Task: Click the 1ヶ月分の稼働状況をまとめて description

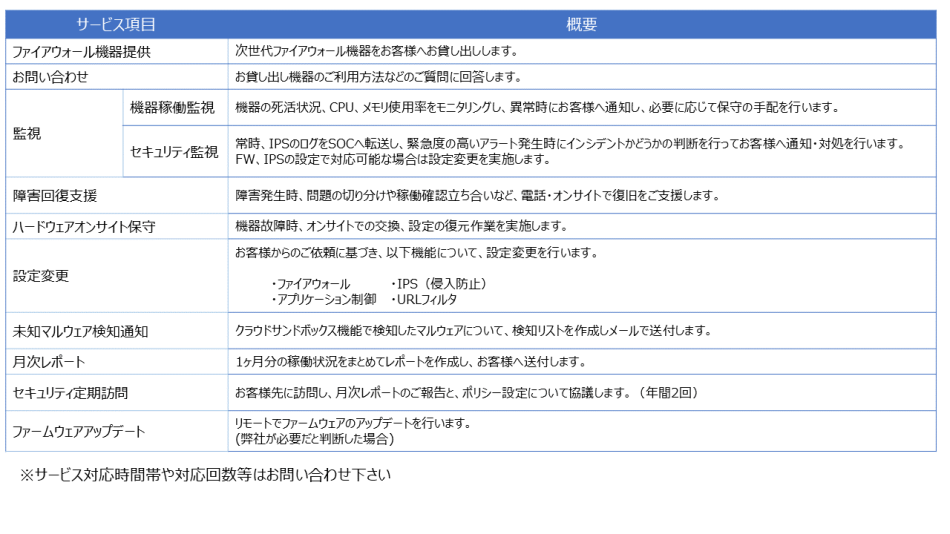Action: point(411,362)
